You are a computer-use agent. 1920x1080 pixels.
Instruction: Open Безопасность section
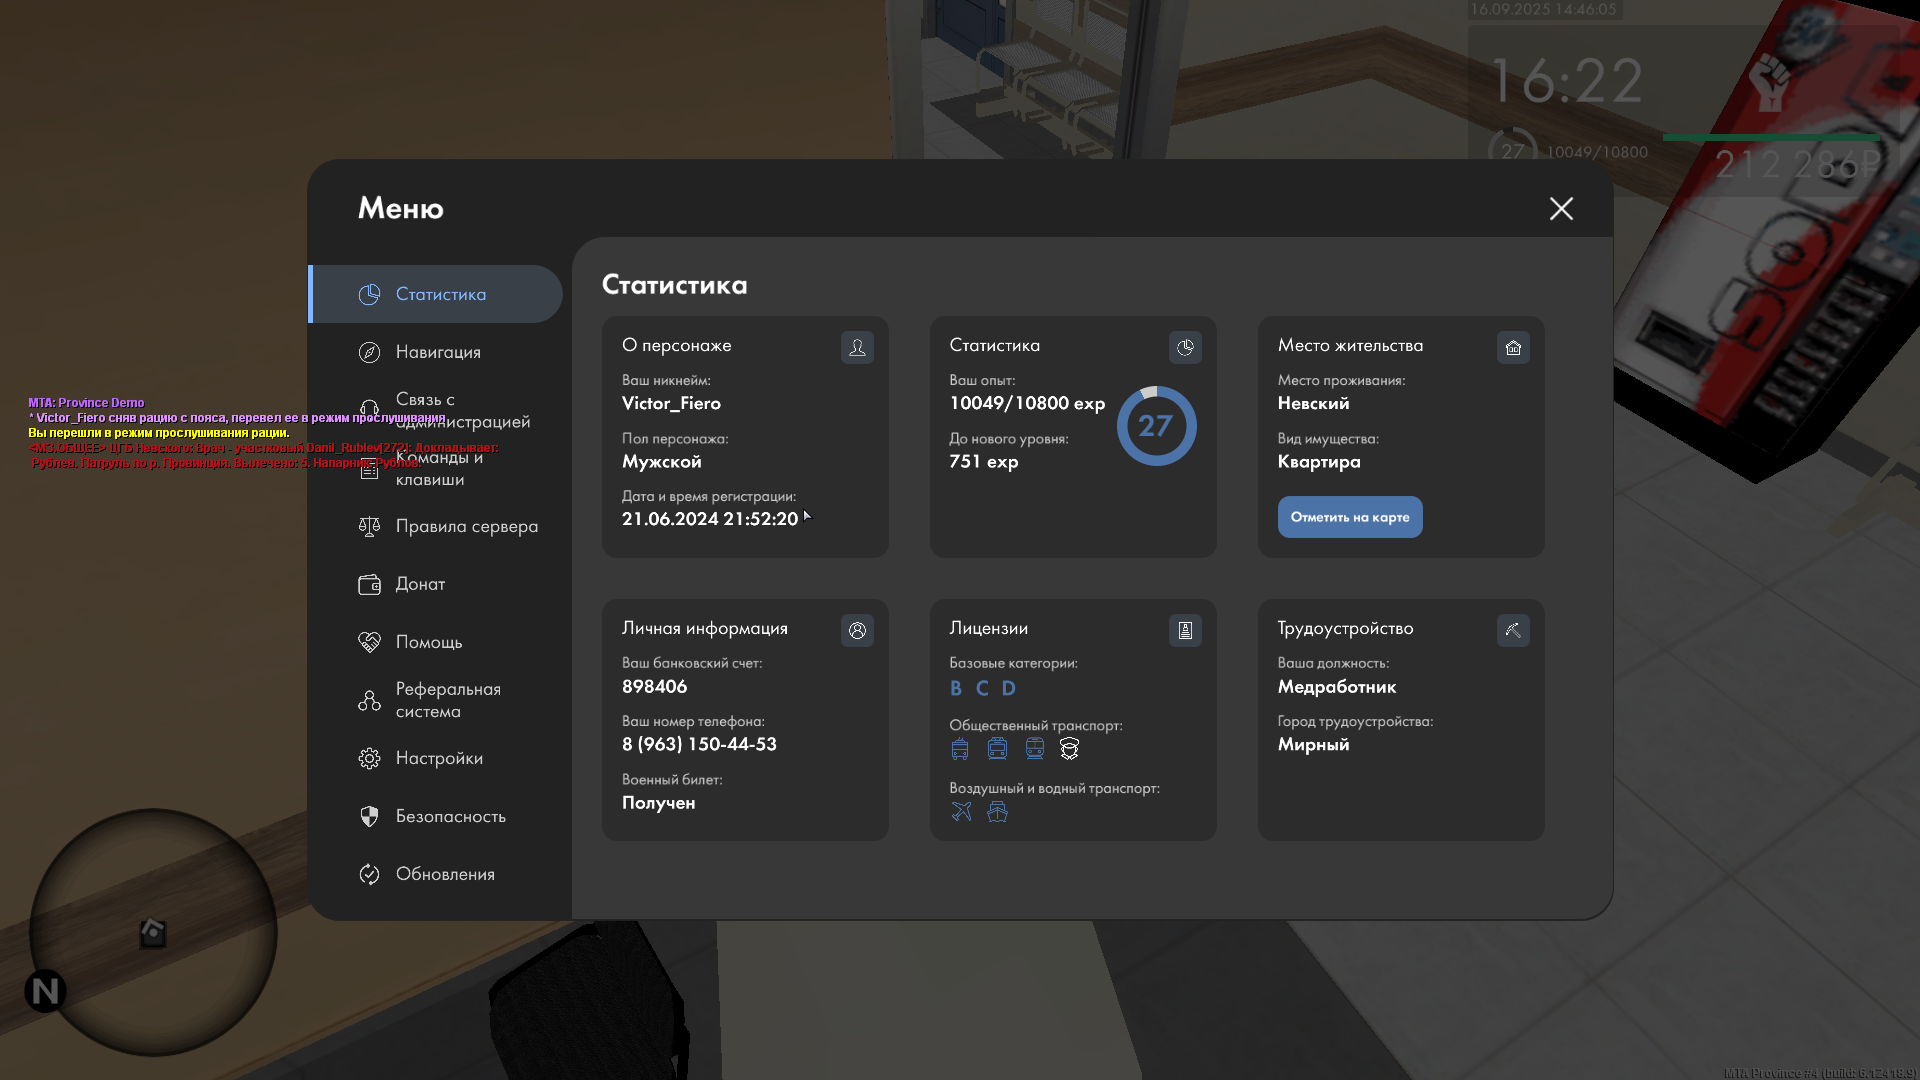(x=450, y=816)
